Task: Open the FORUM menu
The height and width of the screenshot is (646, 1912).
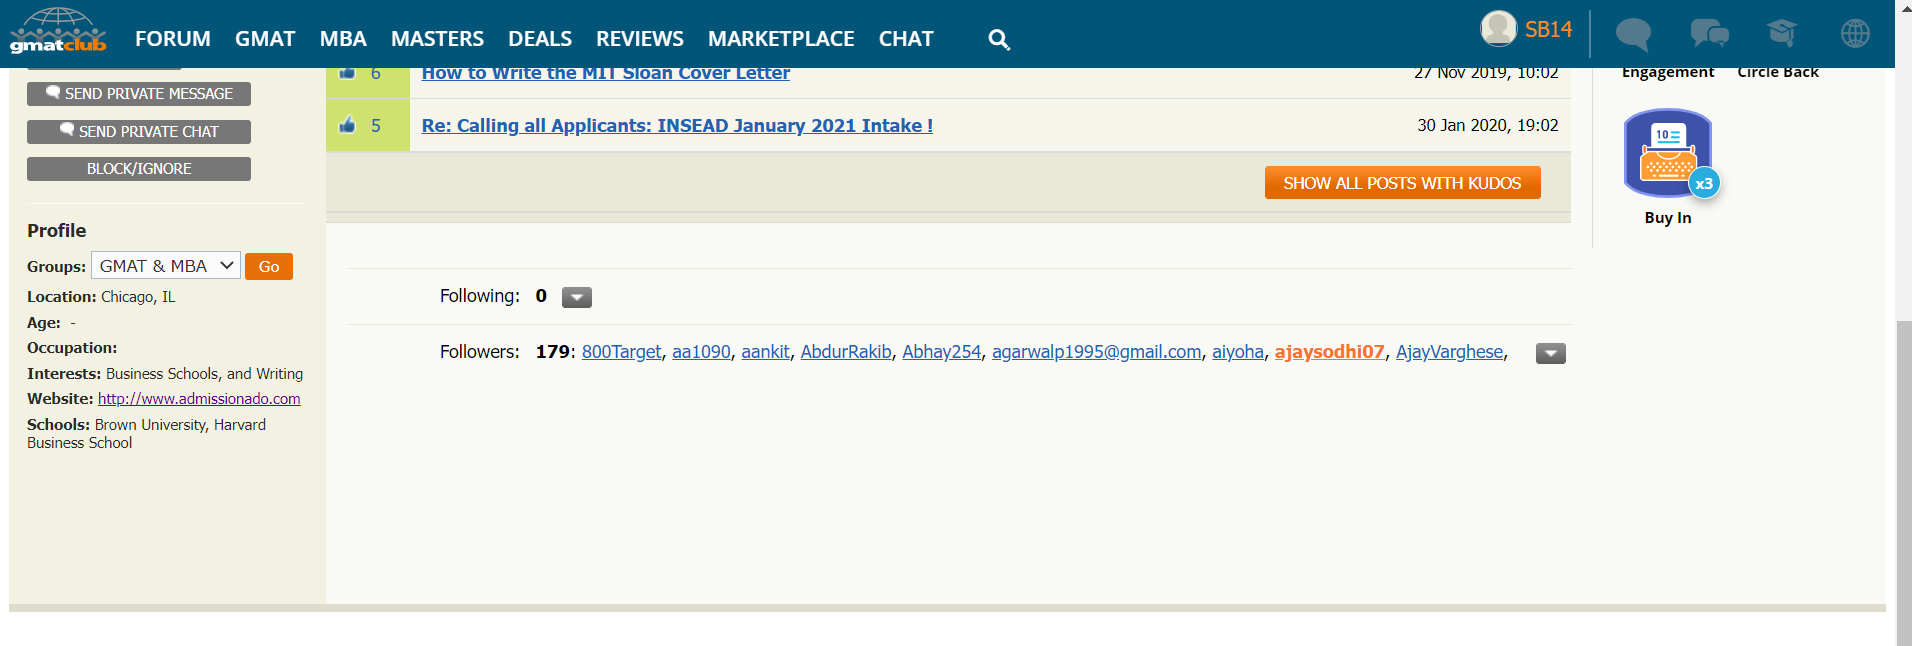Action: tap(173, 39)
